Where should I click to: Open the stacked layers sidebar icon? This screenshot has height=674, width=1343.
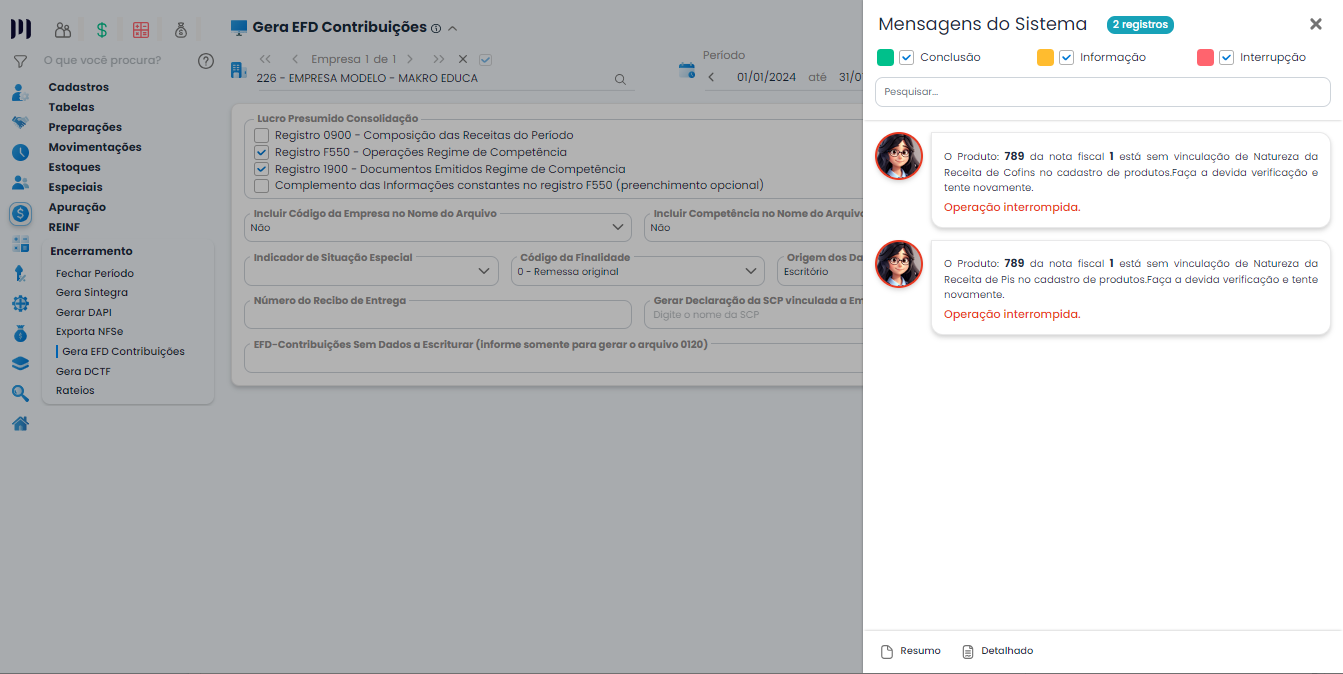coord(20,364)
